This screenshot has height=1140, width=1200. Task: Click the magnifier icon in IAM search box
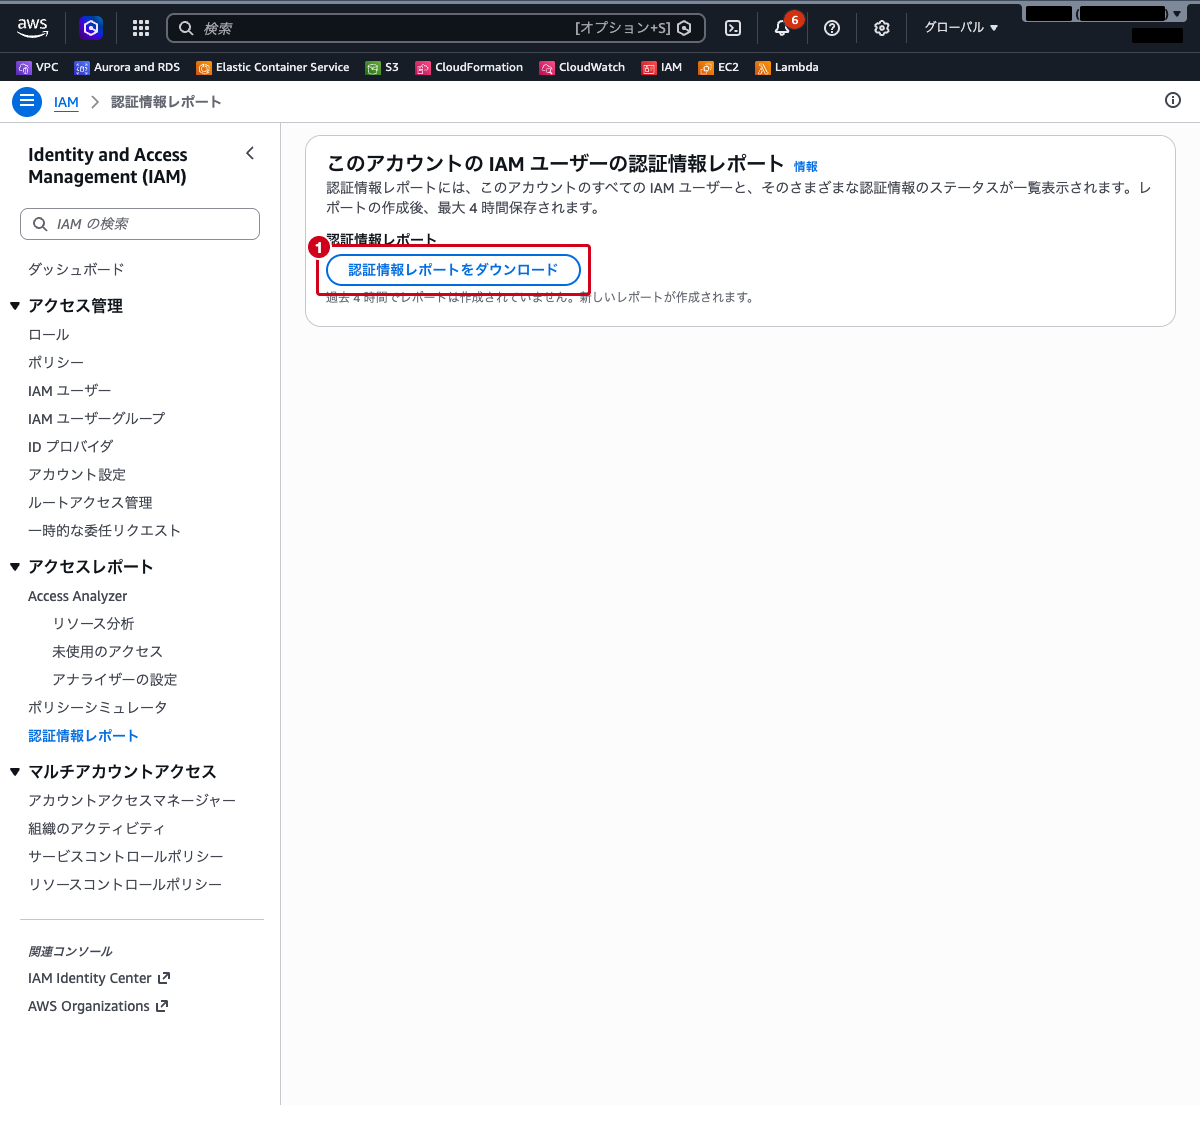tap(40, 224)
